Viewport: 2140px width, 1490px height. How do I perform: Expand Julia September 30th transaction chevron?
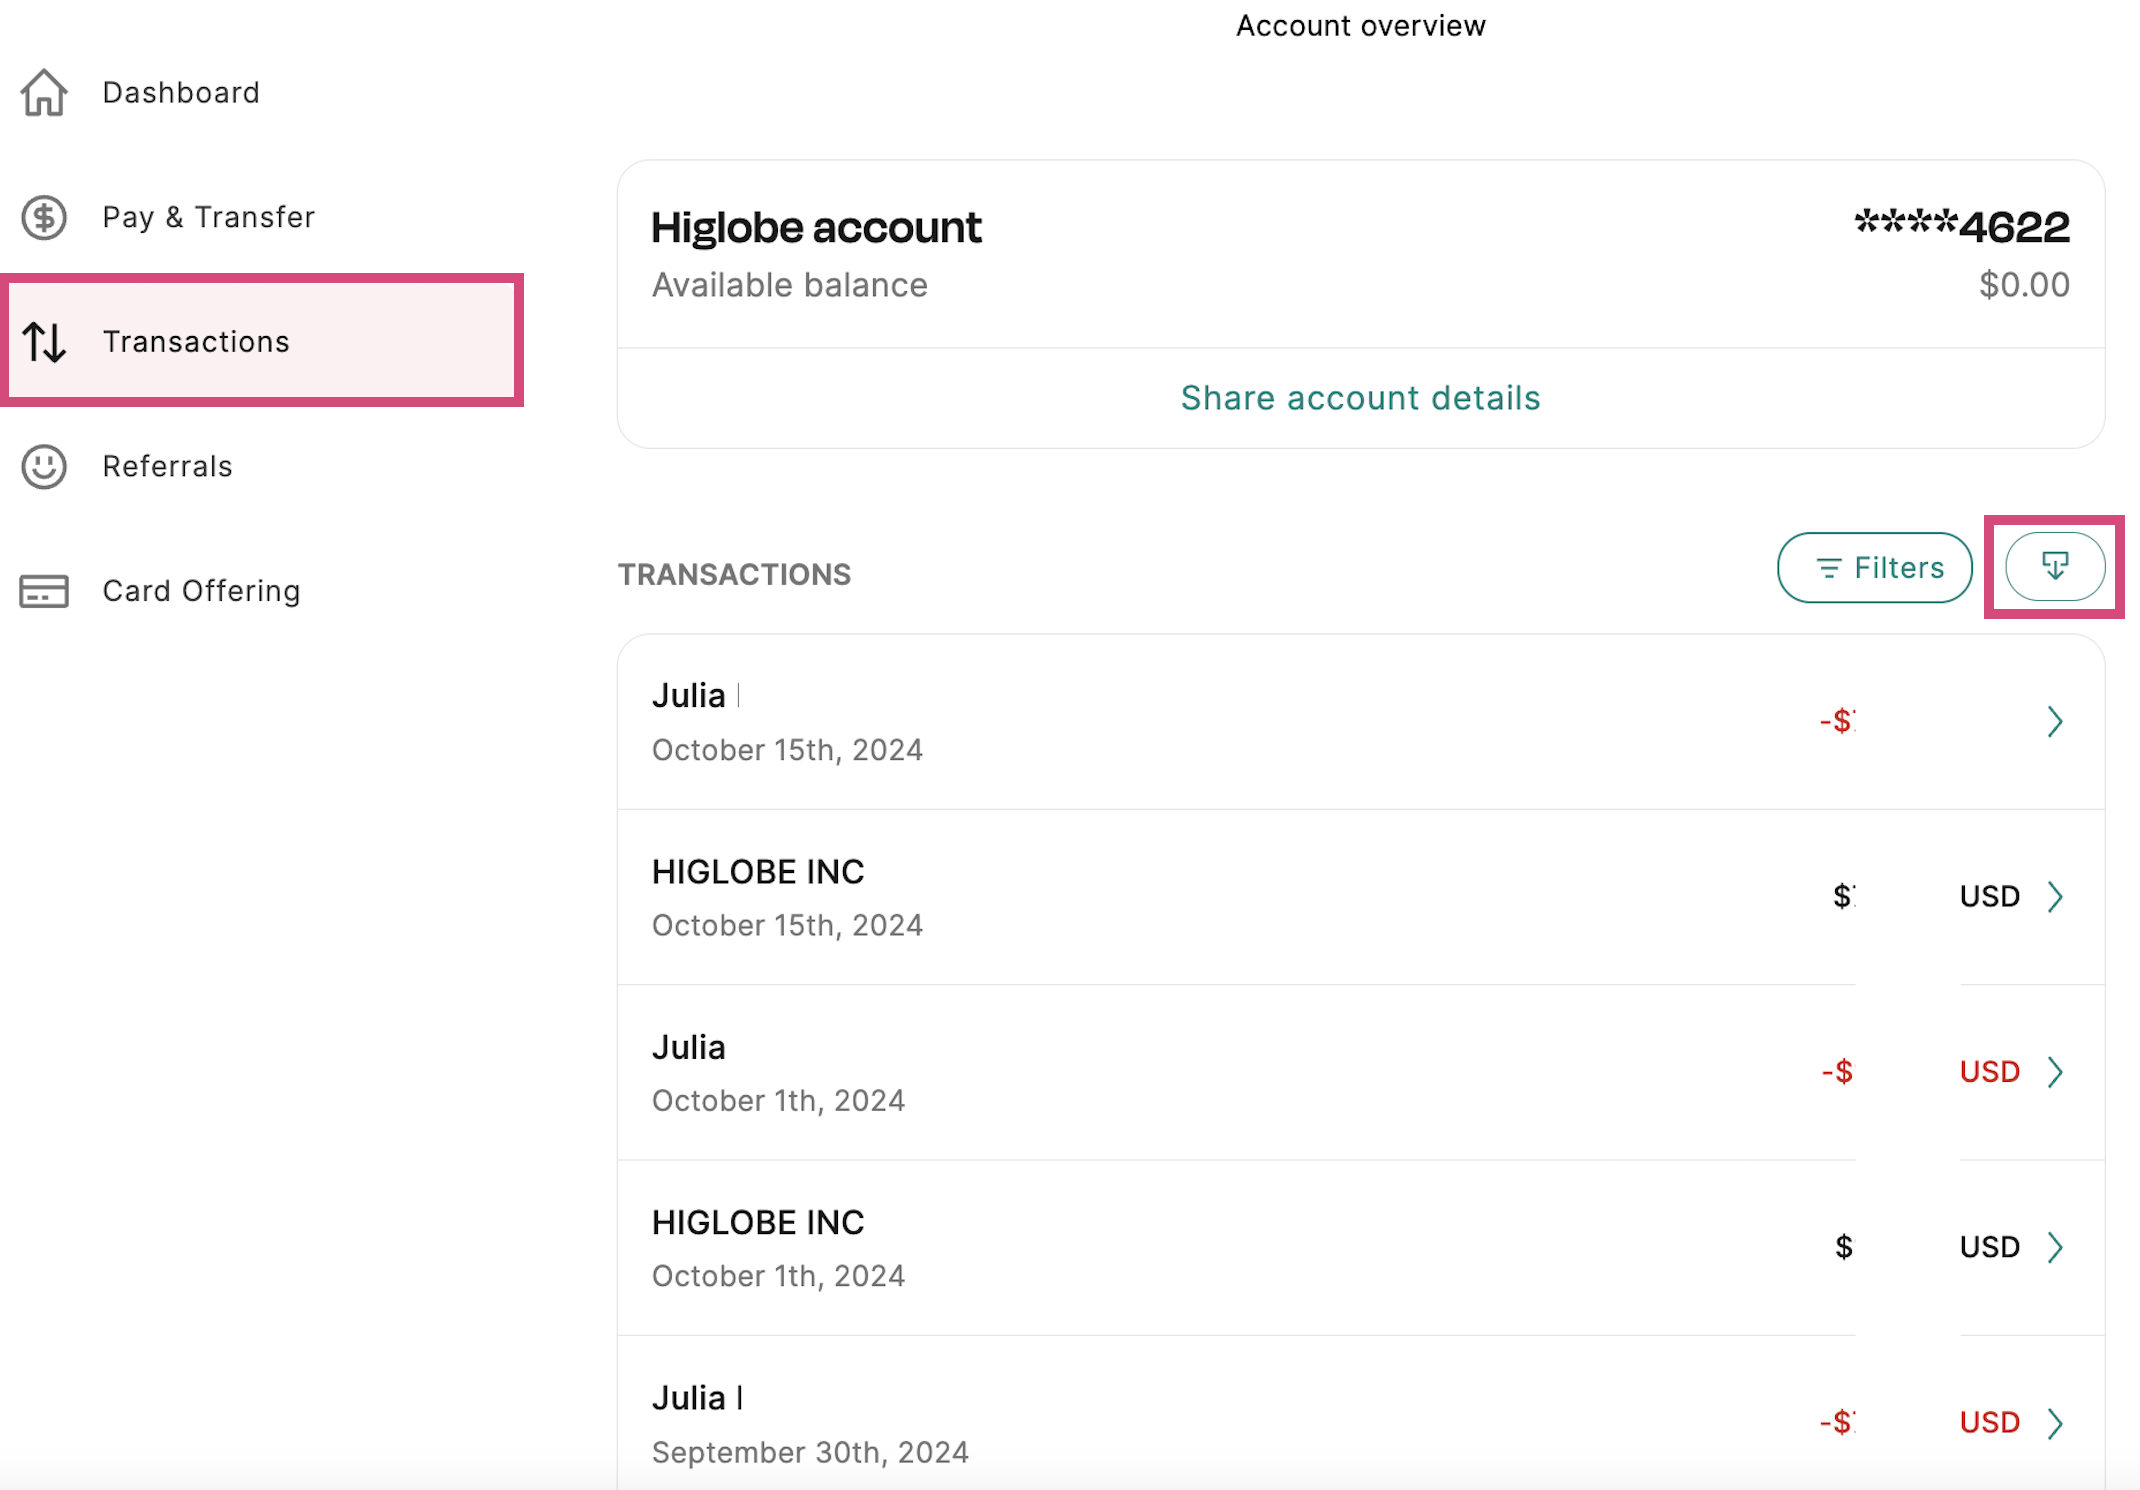click(x=2054, y=1423)
